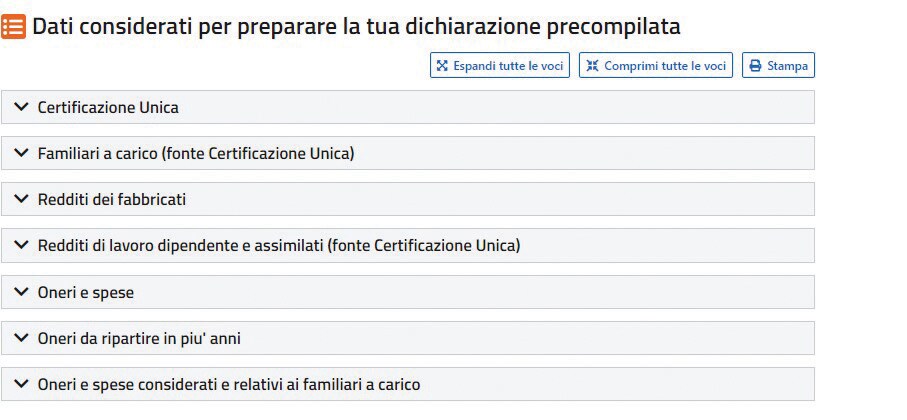Viewport: 907px width, 420px height.
Task: Open the Redditi dei fabbricati section title
Action: pos(112,200)
